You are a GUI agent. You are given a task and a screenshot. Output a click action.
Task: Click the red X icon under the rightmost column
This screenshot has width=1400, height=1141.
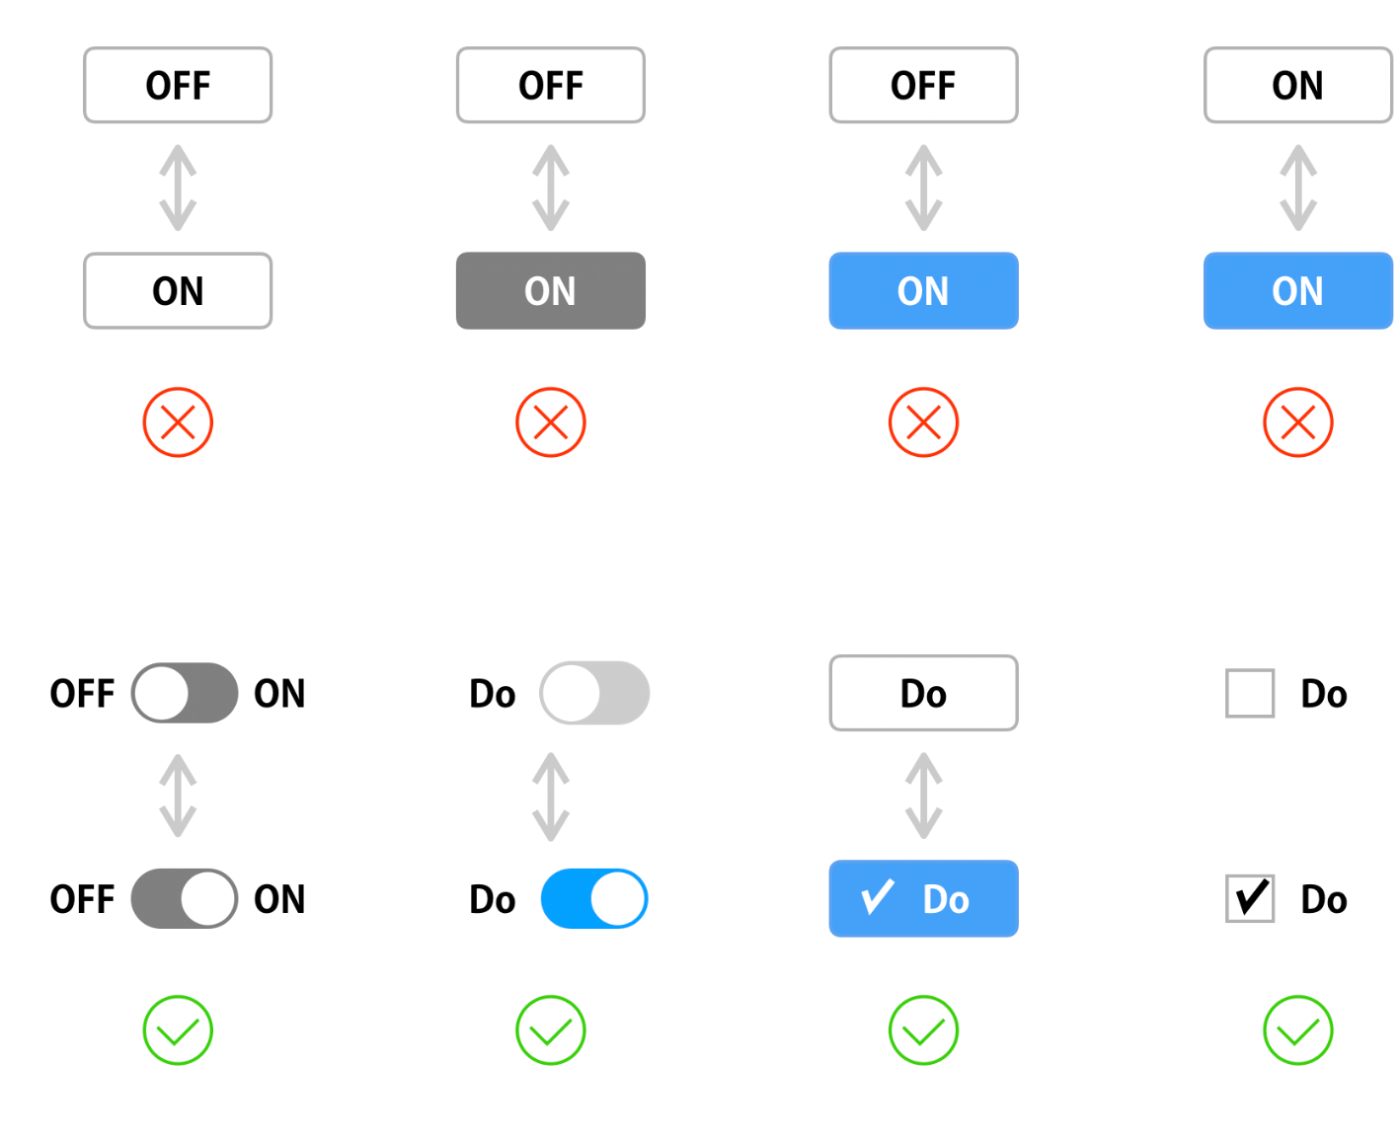tap(1298, 422)
